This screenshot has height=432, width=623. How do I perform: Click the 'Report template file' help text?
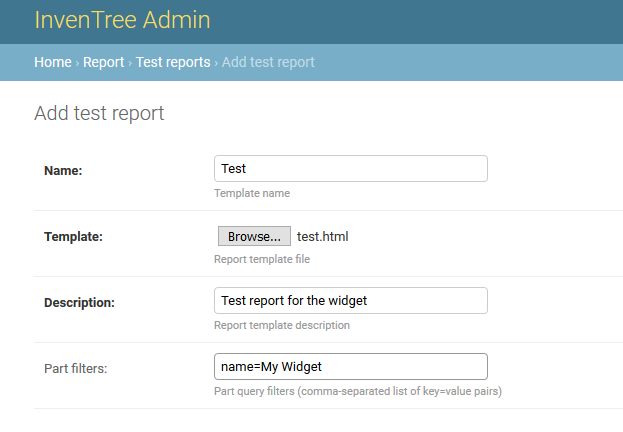click(262, 259)
